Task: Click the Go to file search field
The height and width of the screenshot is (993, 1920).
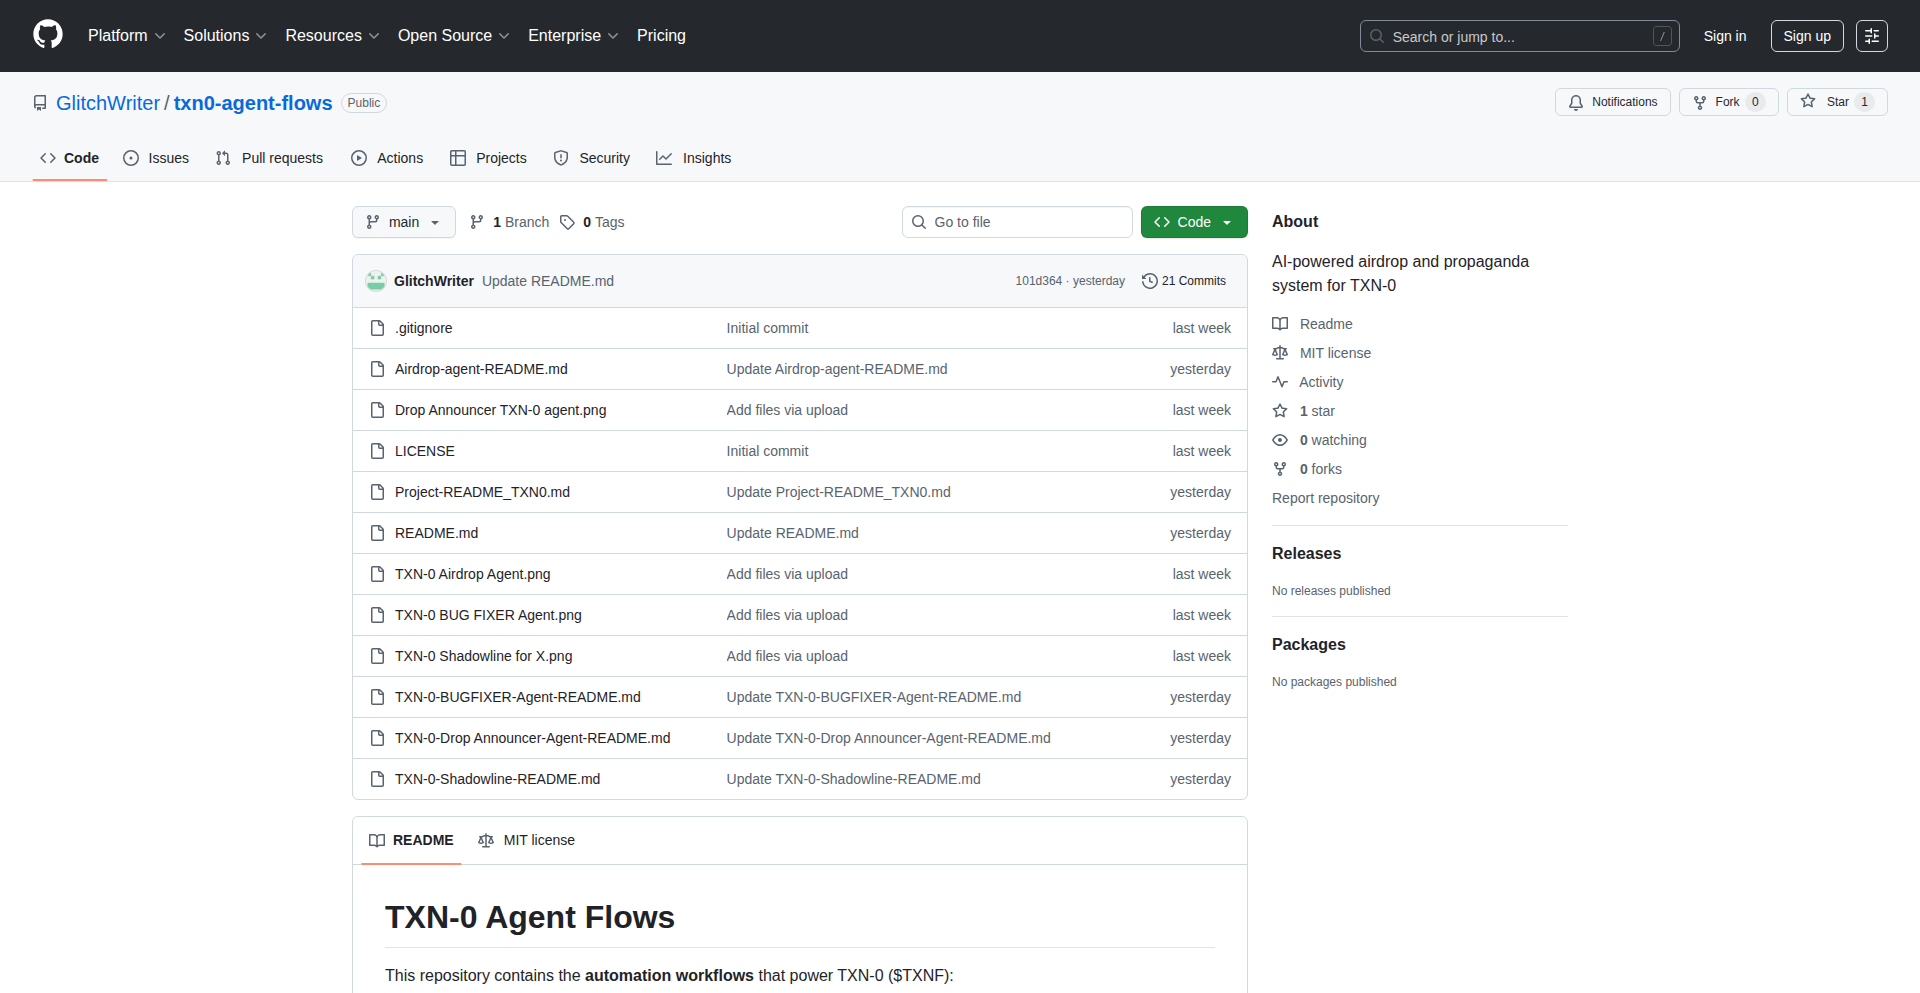Action: (x=1017, y=222)
